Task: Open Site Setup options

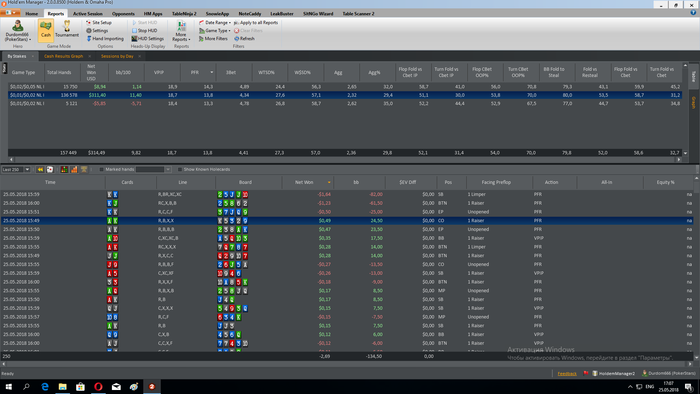Action: pyautogui.click(x=99, y=22)
